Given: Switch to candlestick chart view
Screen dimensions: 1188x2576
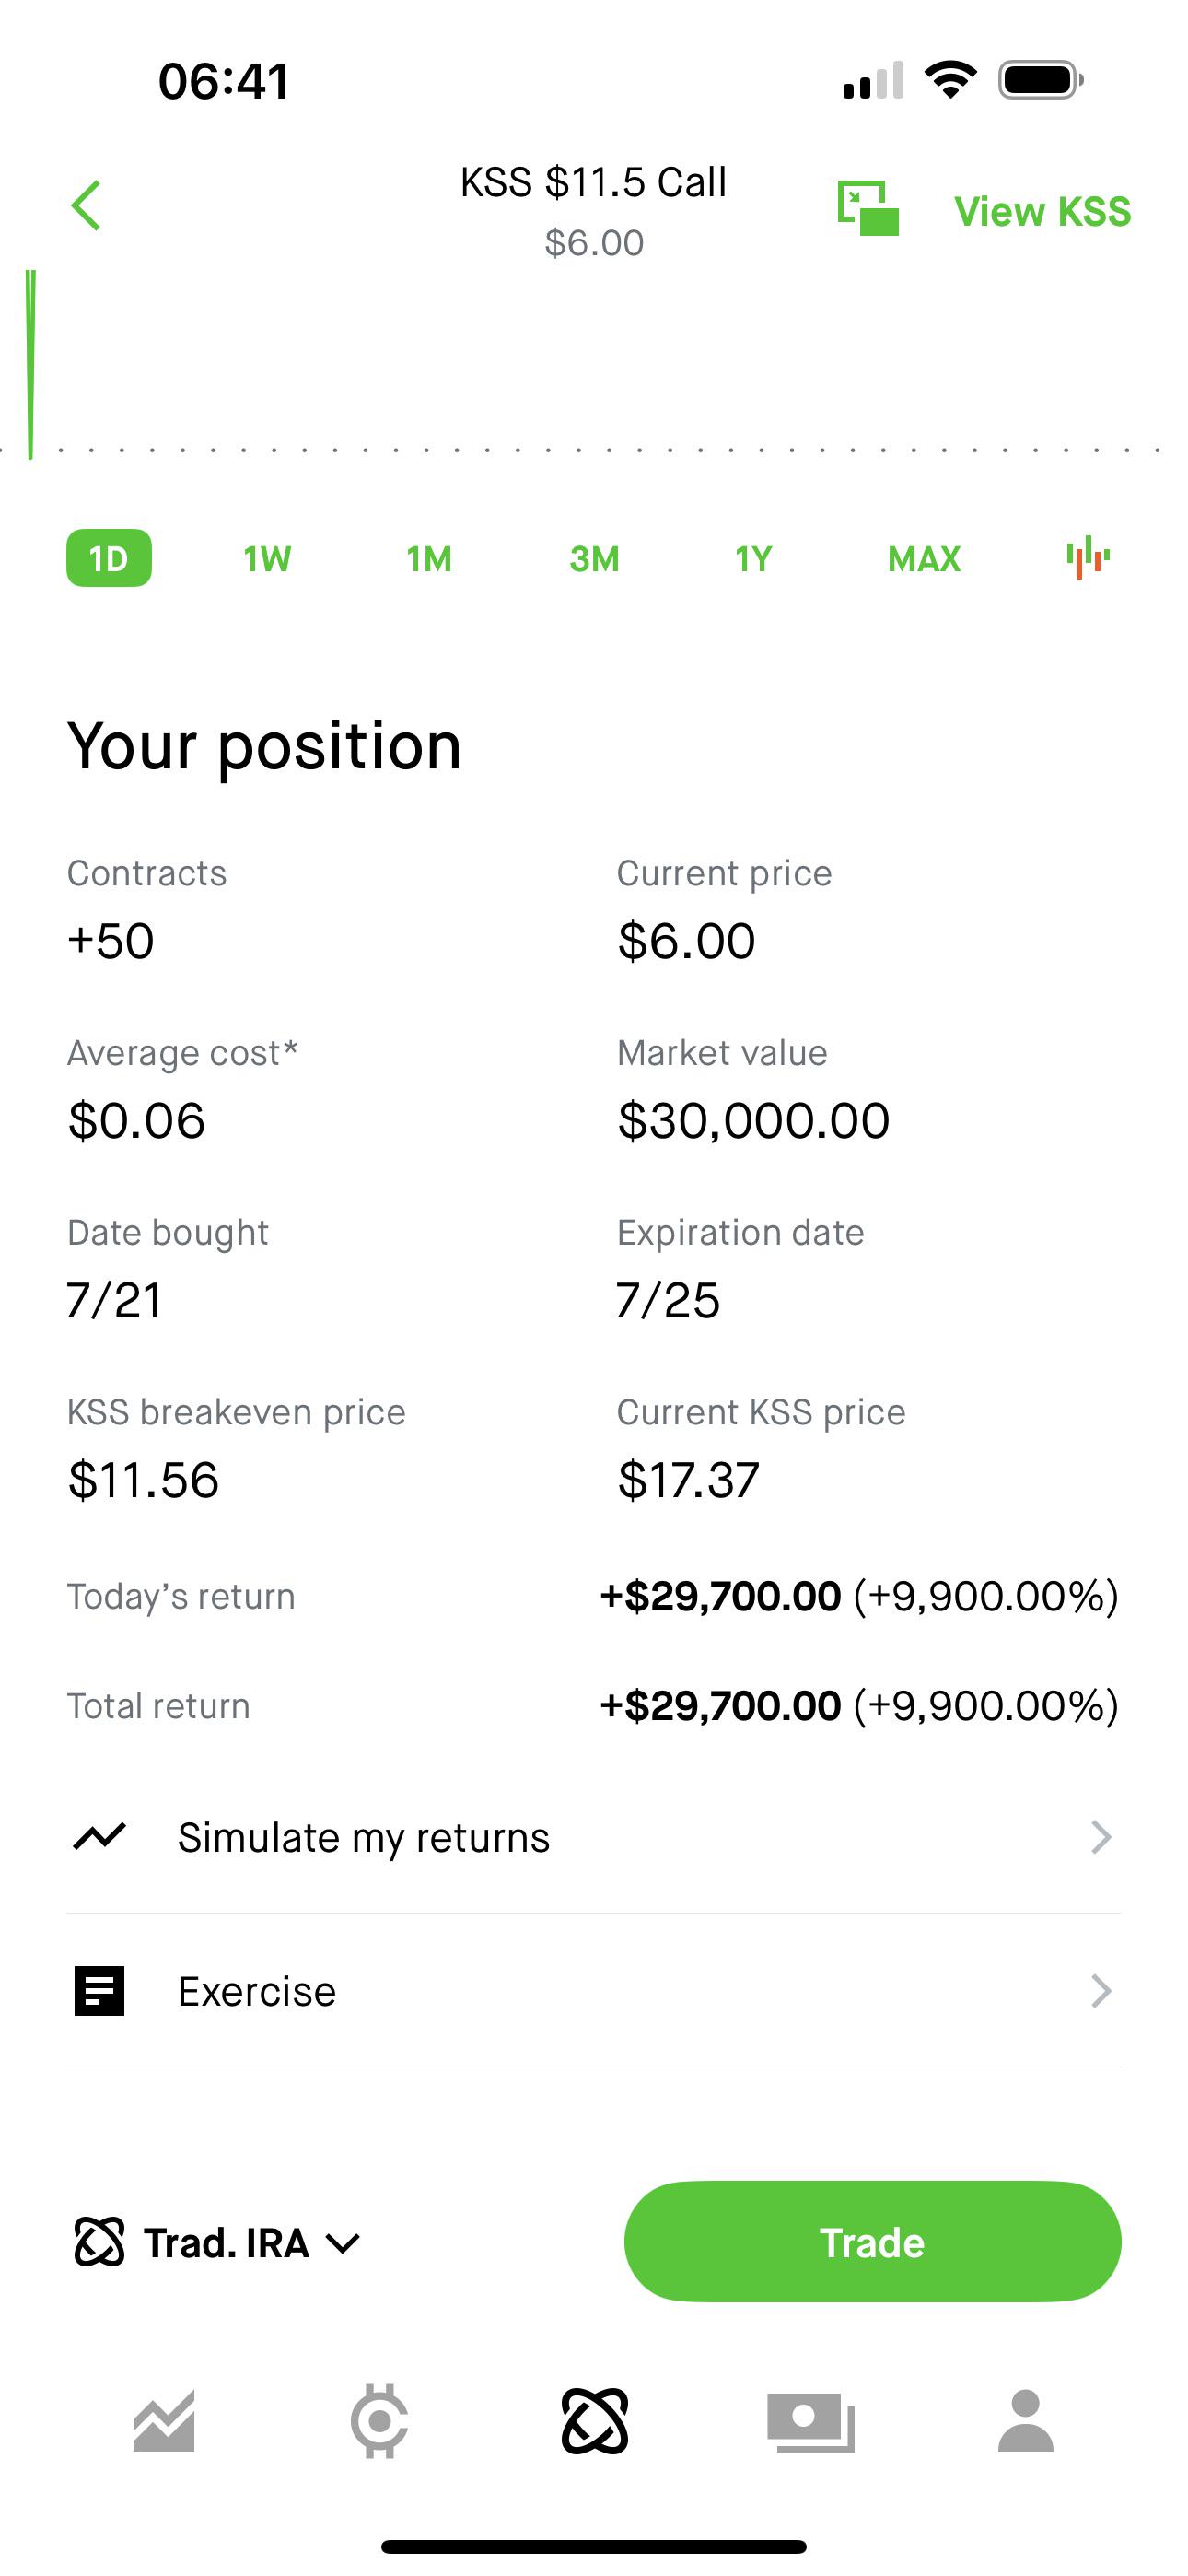Looking at the screenshot, I should click(1088, 558).
